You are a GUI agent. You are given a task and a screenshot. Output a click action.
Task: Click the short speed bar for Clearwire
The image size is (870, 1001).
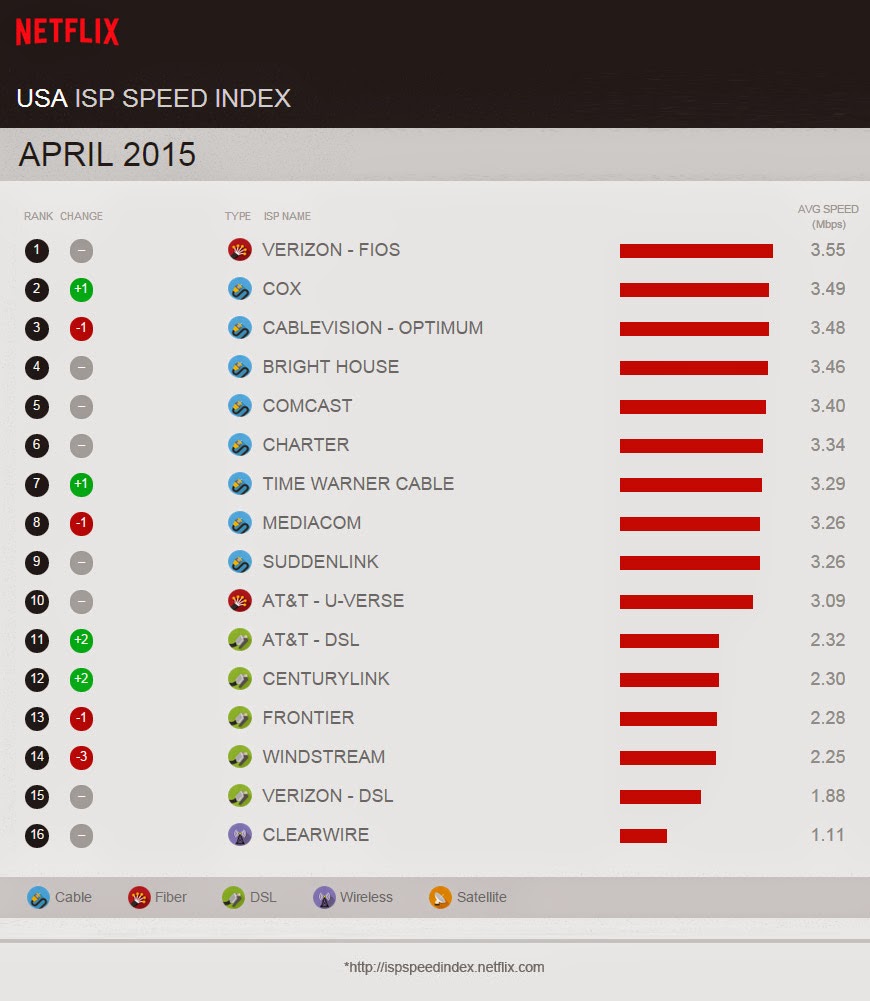[643, 835]
